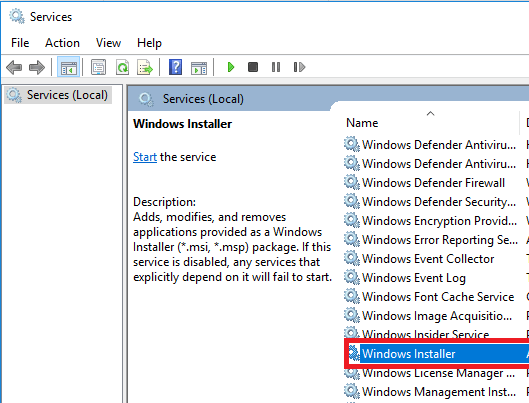The width and height of the screenshot is (529, 403).
Task: Select Windows Font Cache Service row
Action: tap(438, 296)
